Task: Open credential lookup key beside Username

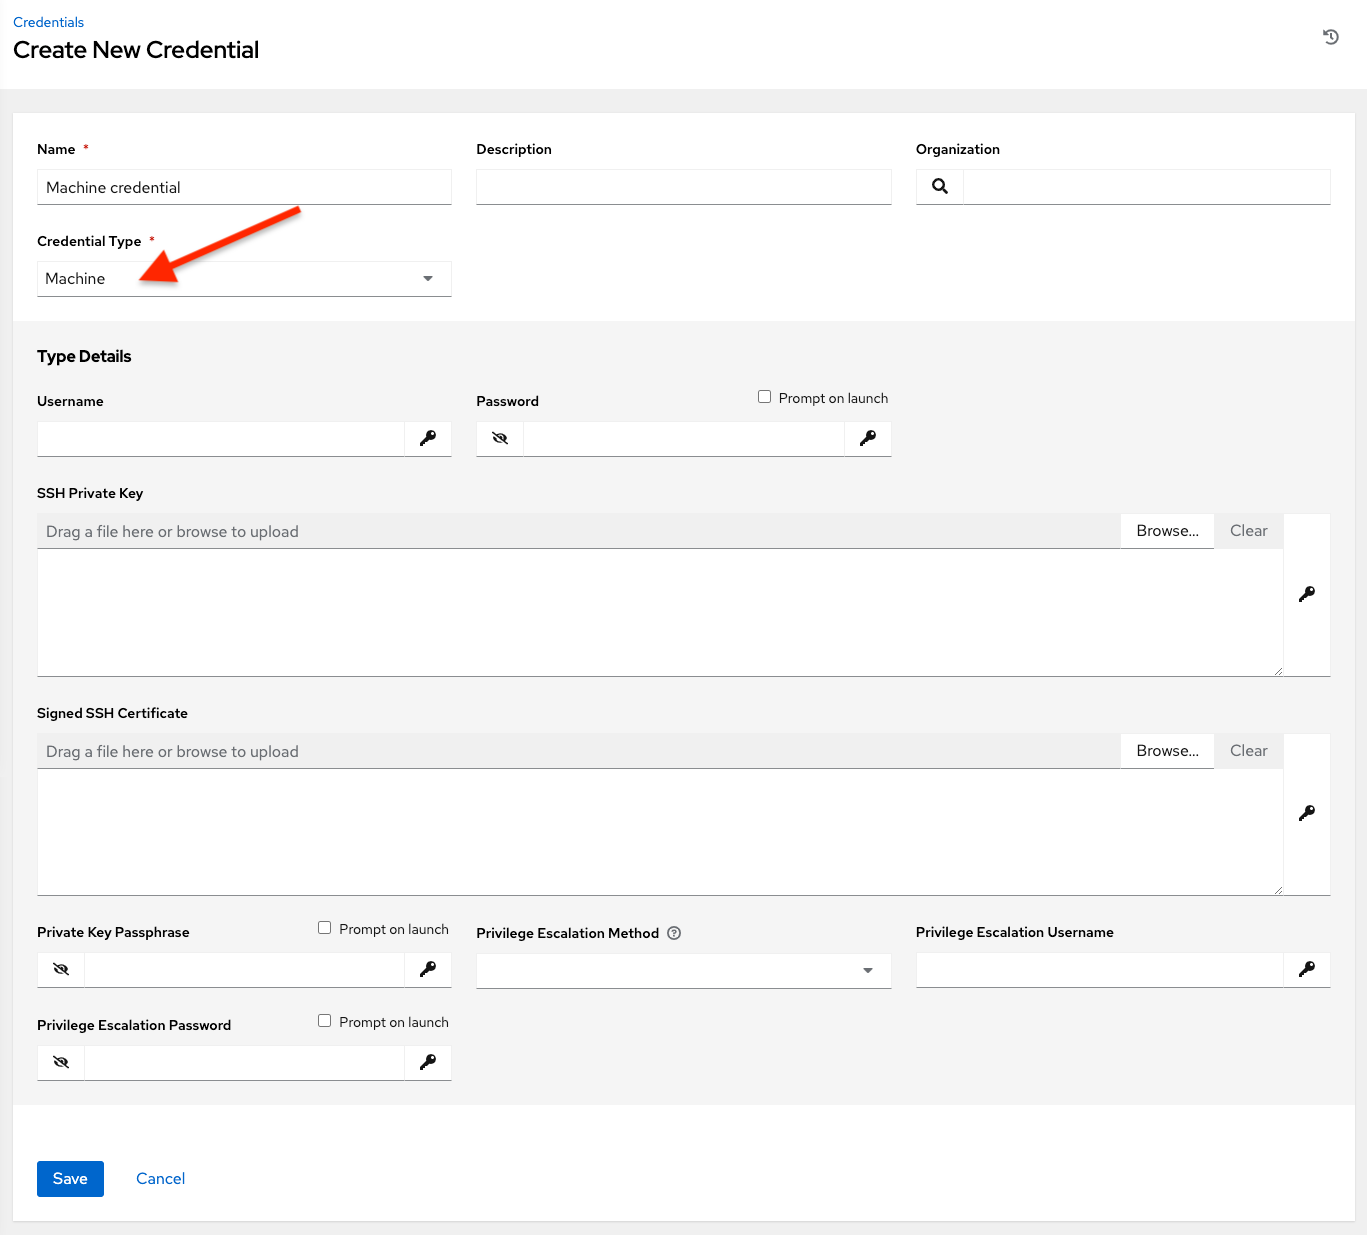Action: pyautogui.click(x=428, y=438)
